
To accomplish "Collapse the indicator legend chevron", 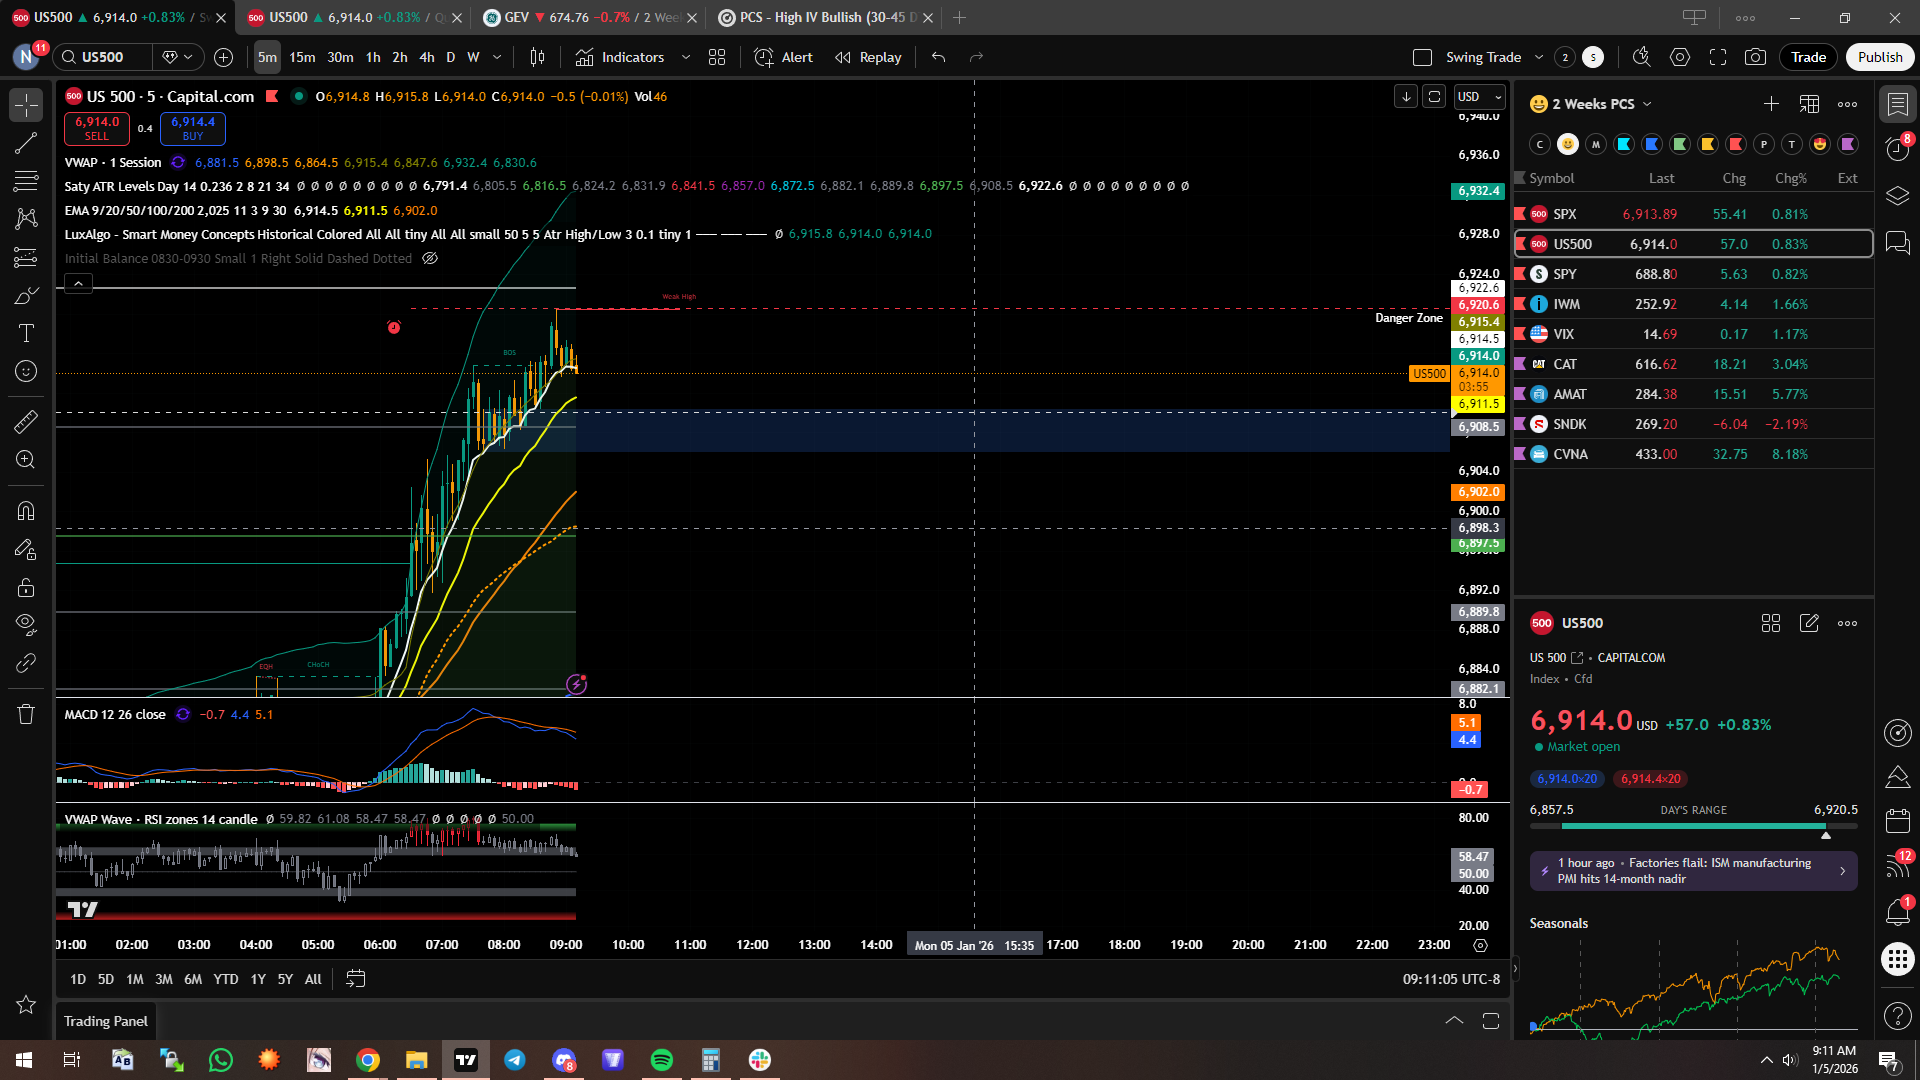I will pos(78,284).
